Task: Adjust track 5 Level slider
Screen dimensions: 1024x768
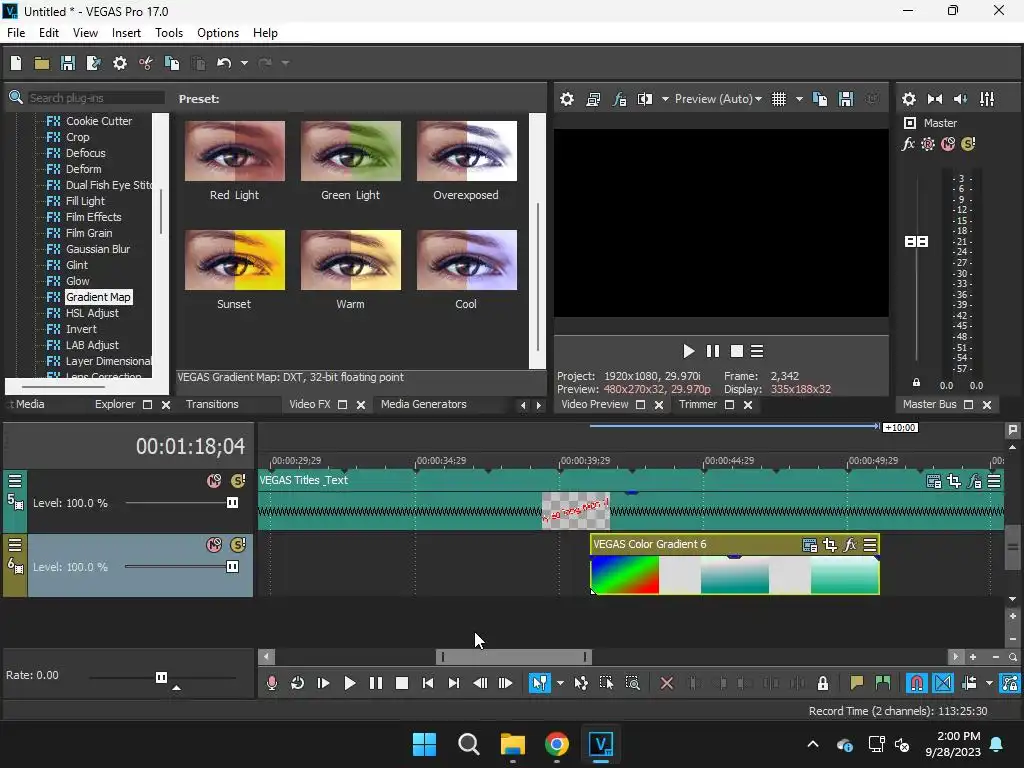Action: coord(232,503)
